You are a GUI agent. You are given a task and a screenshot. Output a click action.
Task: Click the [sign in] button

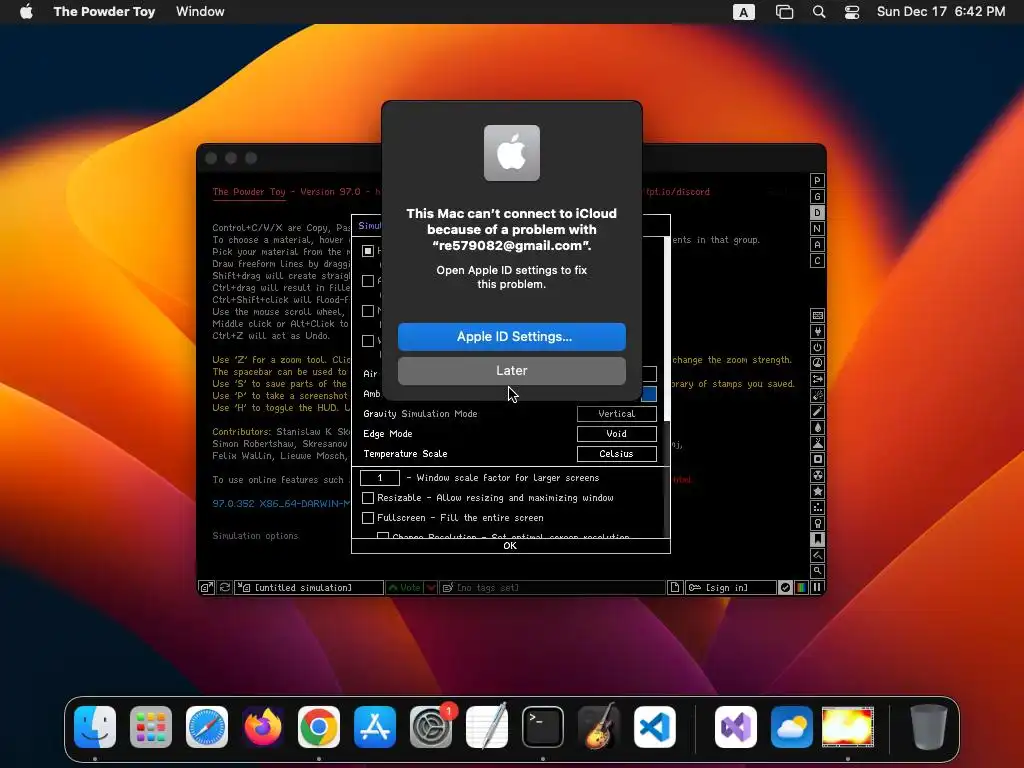click(x=731, y=588)
